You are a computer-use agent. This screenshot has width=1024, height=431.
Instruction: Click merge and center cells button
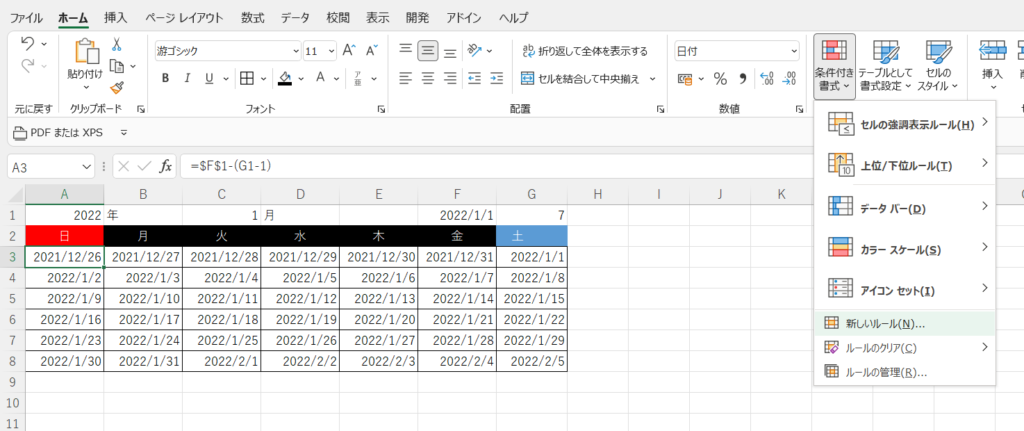(588, 78)
